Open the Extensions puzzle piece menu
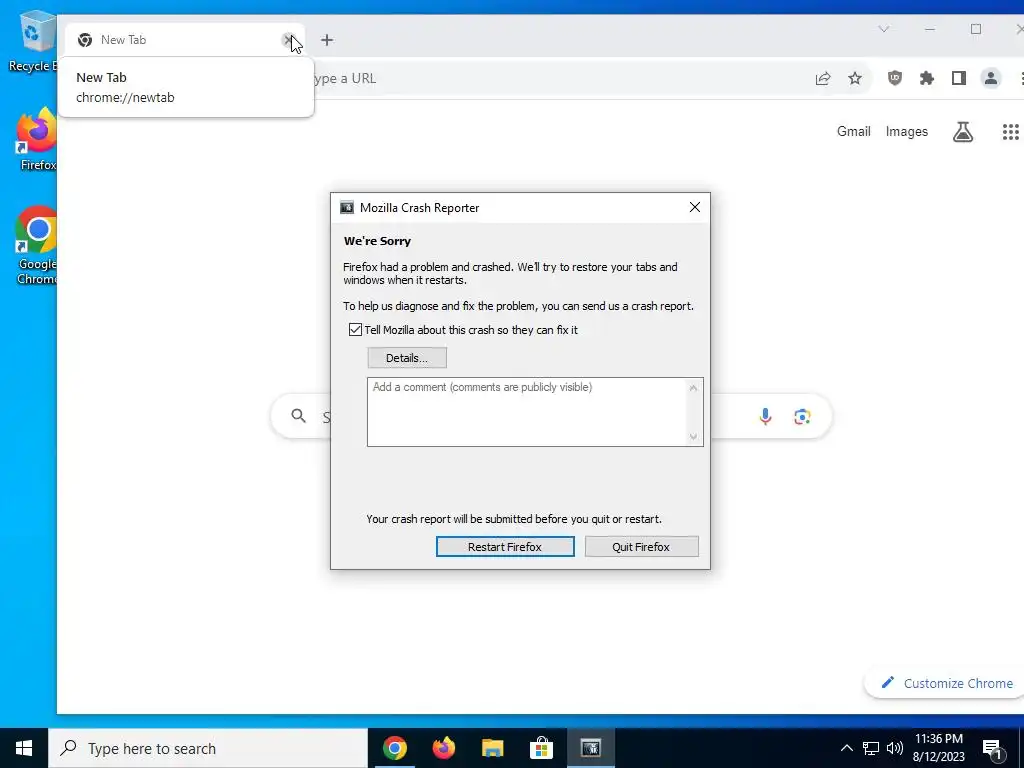The image size is (1024, 768). [x=927, y=78]
